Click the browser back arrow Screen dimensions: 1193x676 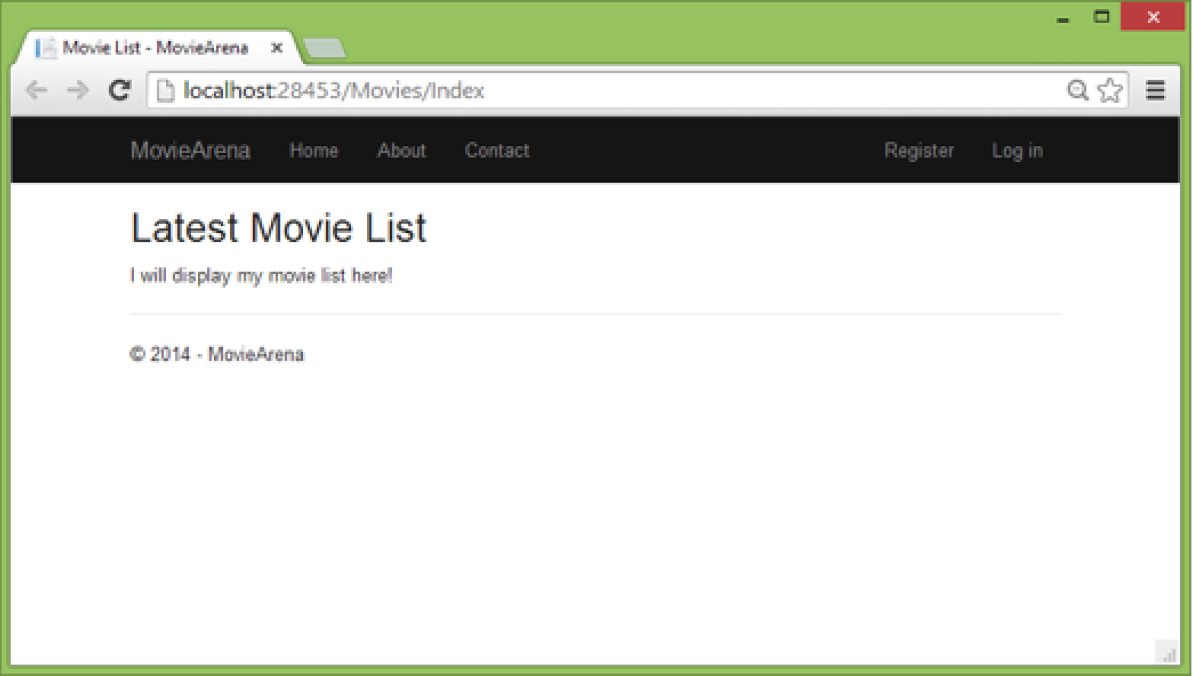(37, 91)
